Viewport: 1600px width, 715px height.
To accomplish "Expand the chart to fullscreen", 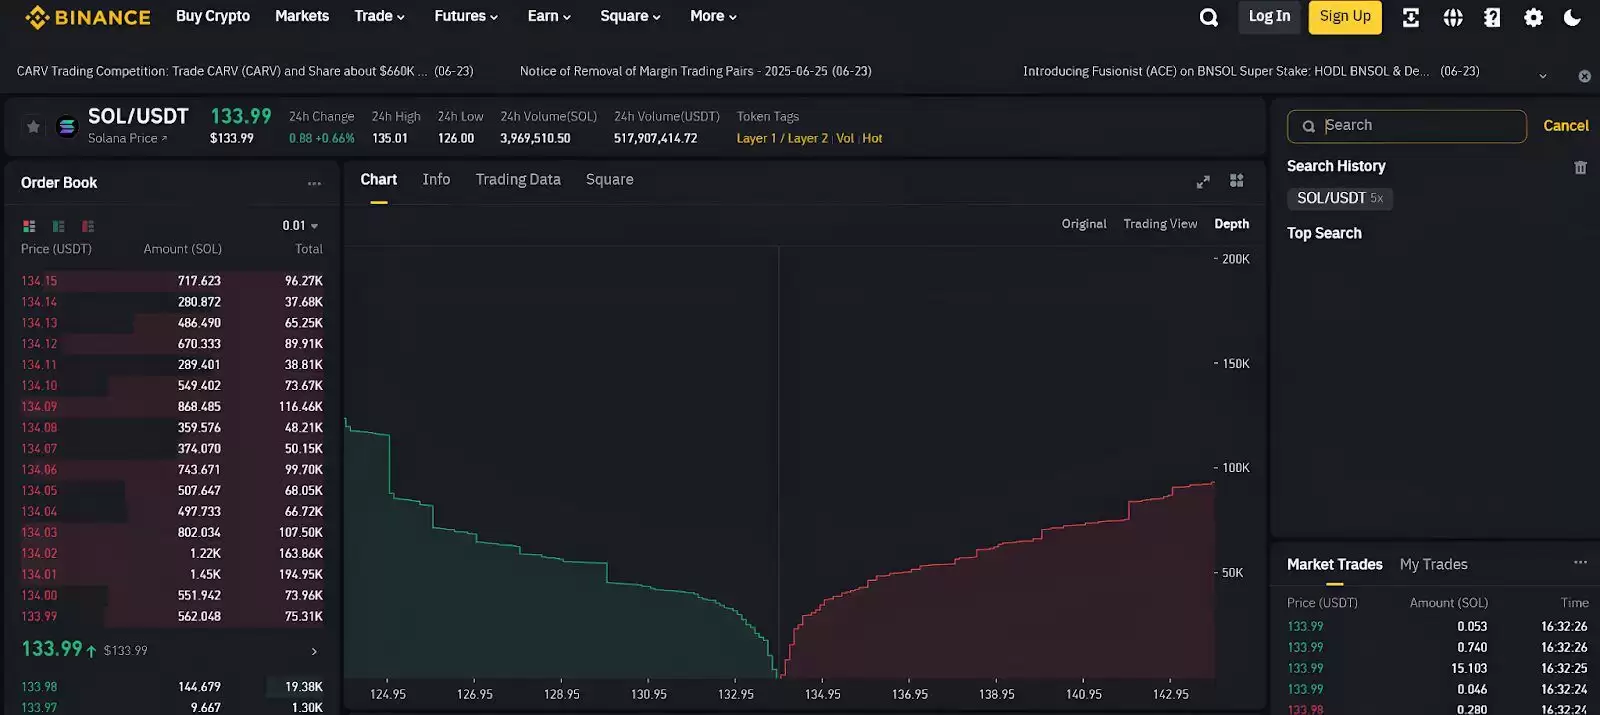I will pos(1203,181).
